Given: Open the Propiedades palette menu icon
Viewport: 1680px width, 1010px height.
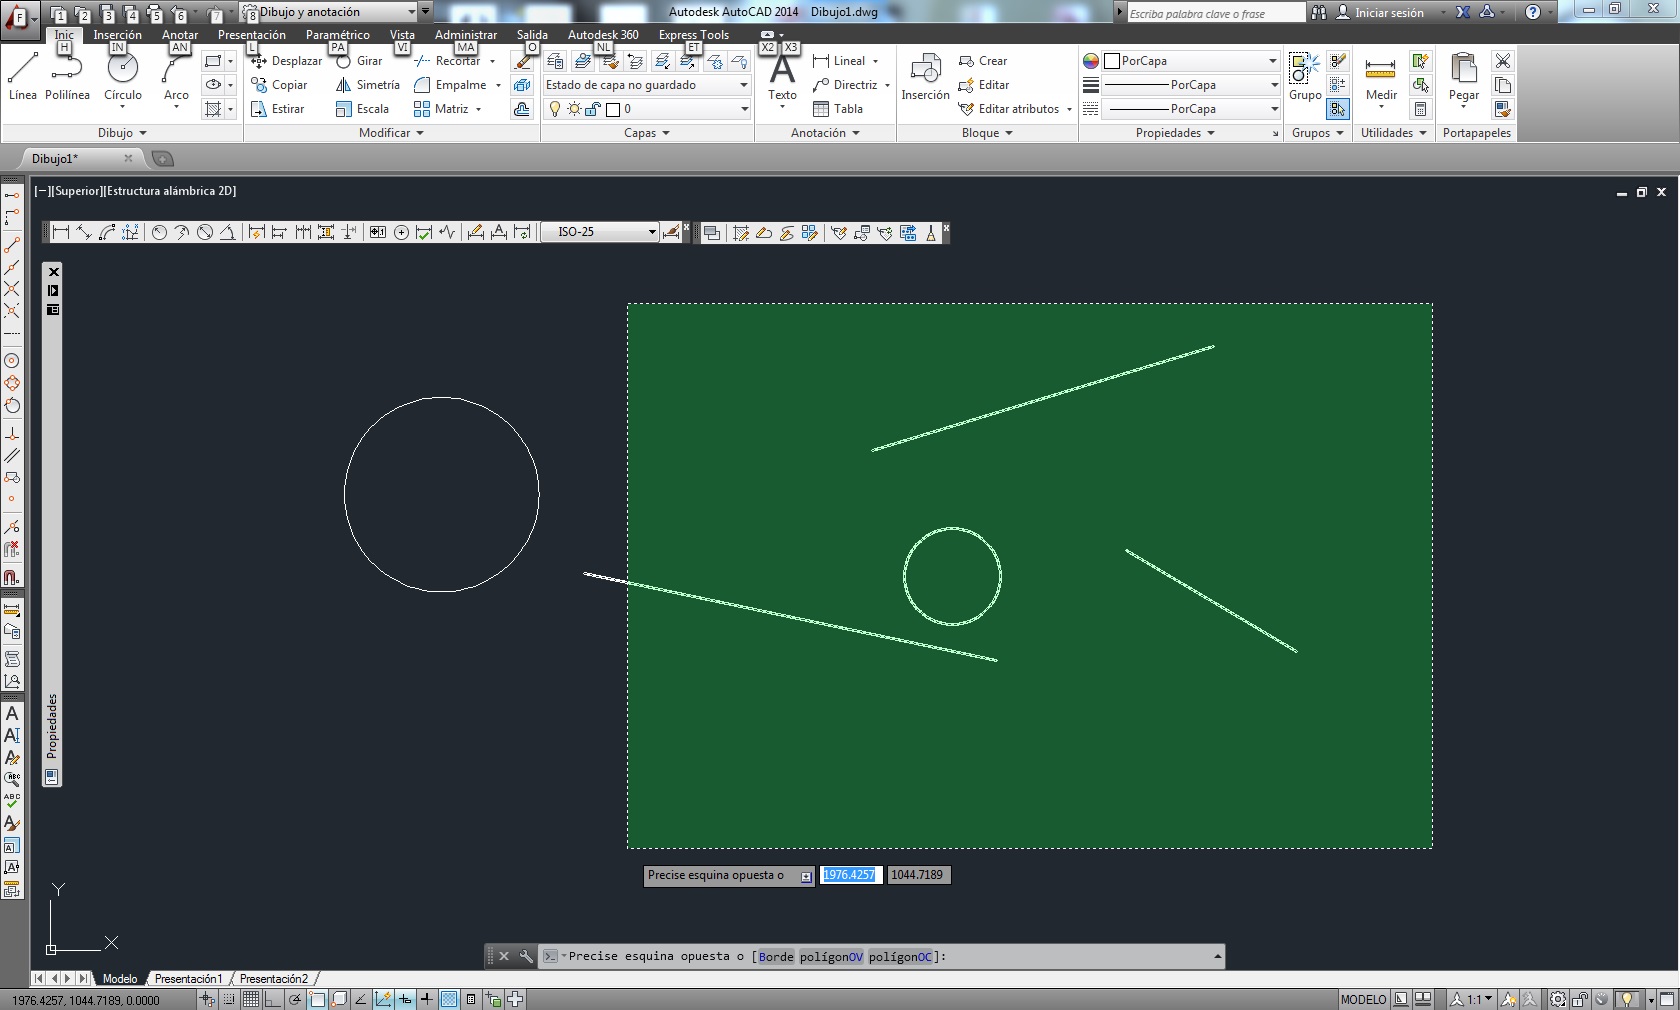Looking at the screenshot, I should [53, 310].
